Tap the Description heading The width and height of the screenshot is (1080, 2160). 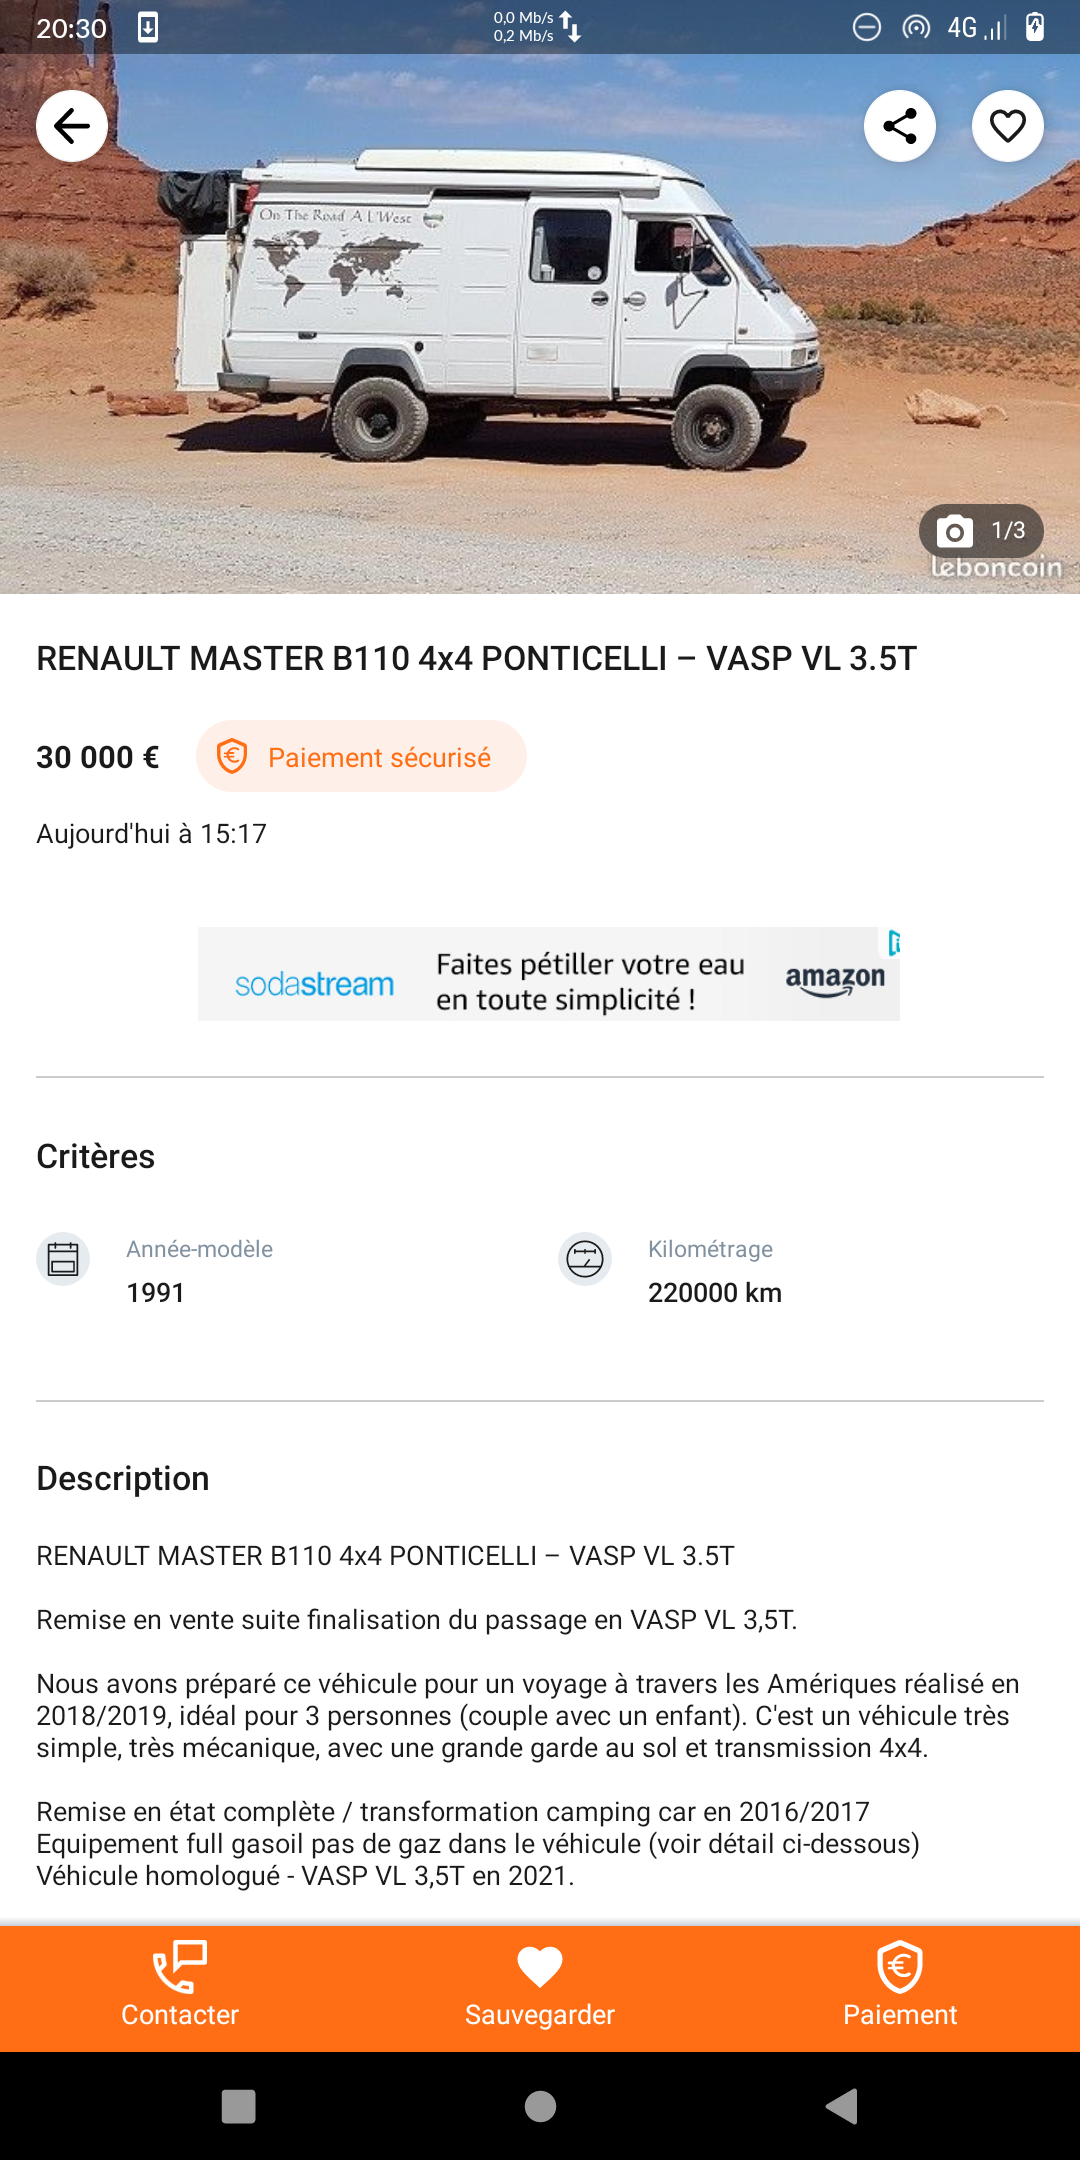click(123, 1479)
